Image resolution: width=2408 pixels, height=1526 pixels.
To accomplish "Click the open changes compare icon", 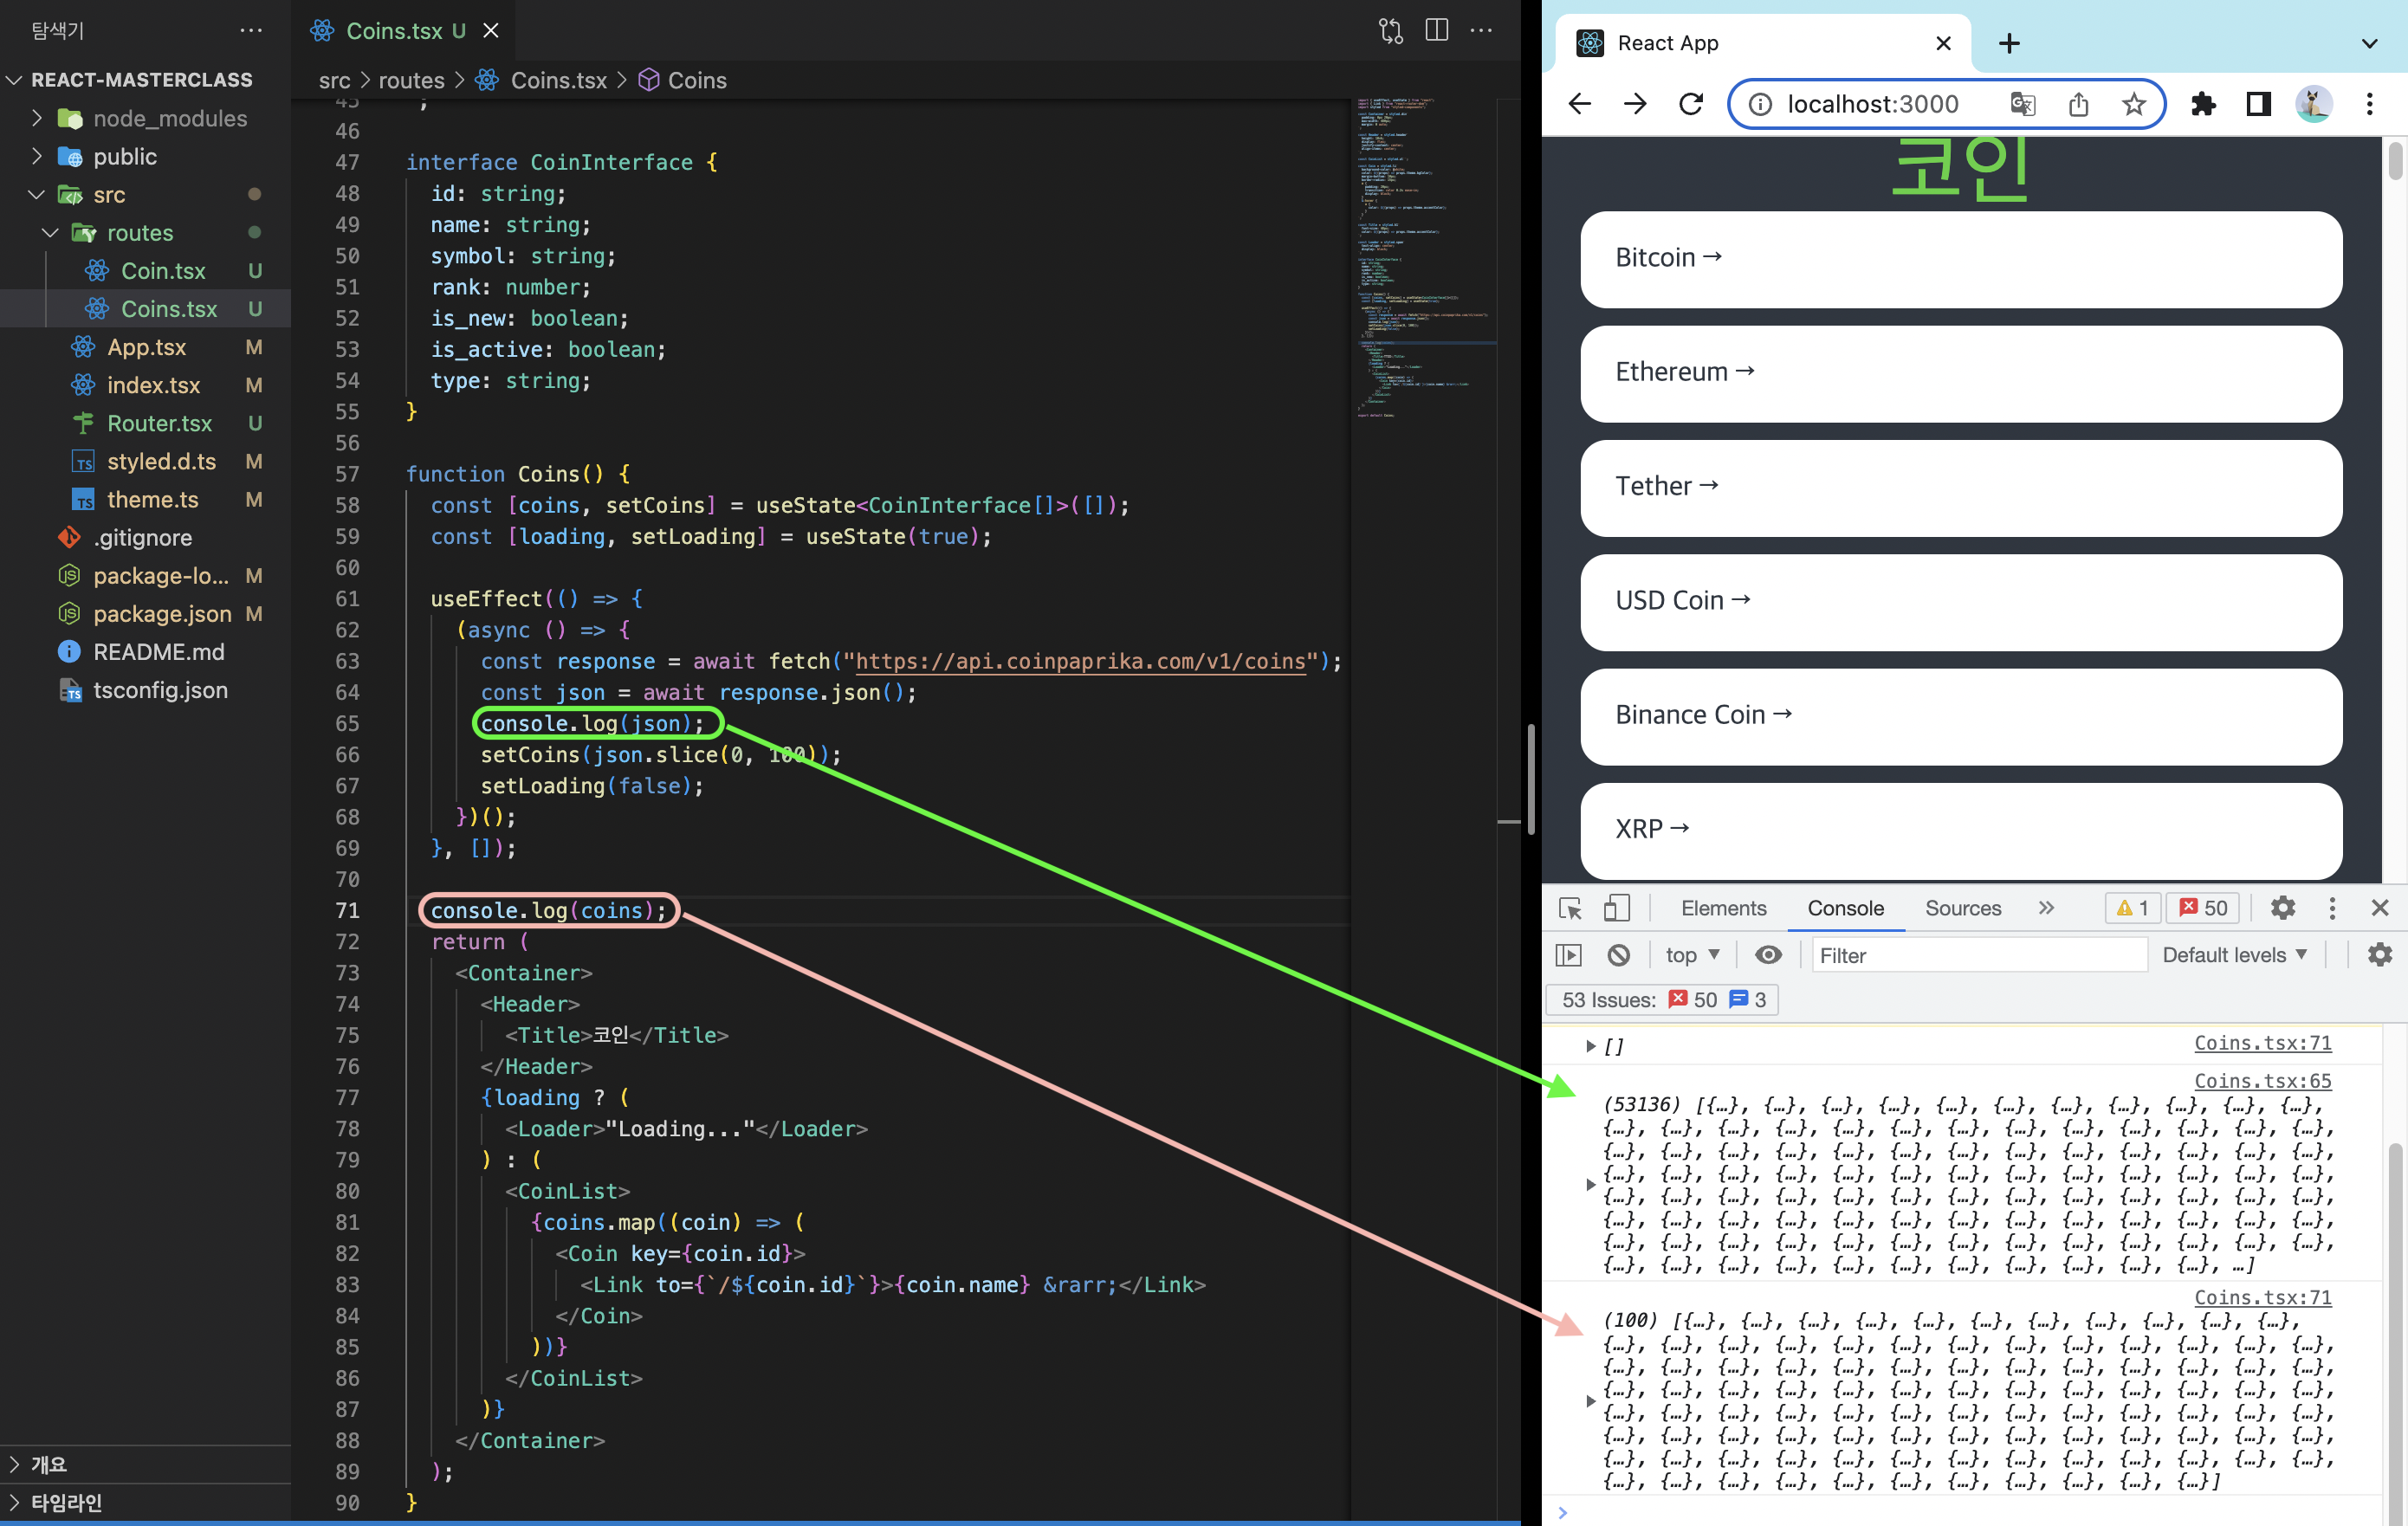I will pyautogui.click(x=1390, y=30).
